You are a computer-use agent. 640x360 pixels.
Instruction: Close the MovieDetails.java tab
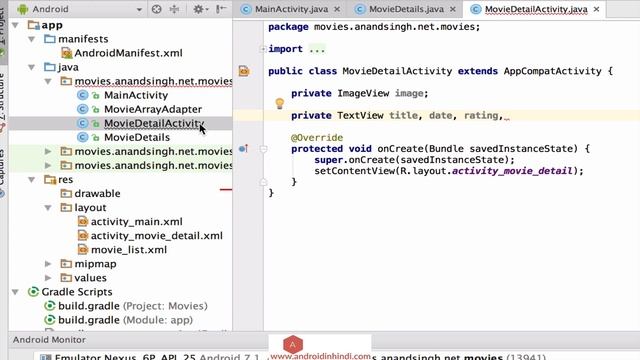tap(453, 9)
